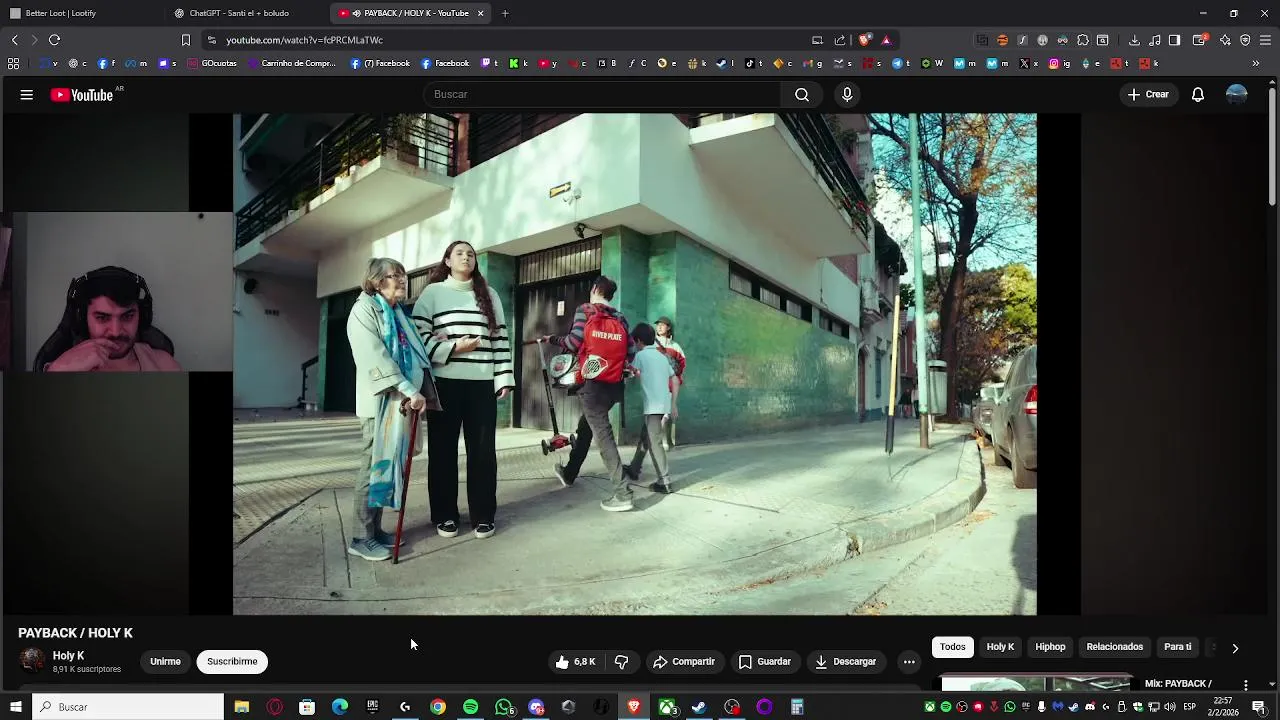Click the Descargar button
This screenshot has height=720, width=1280.
pyautogui.click(x=846, y=662)
